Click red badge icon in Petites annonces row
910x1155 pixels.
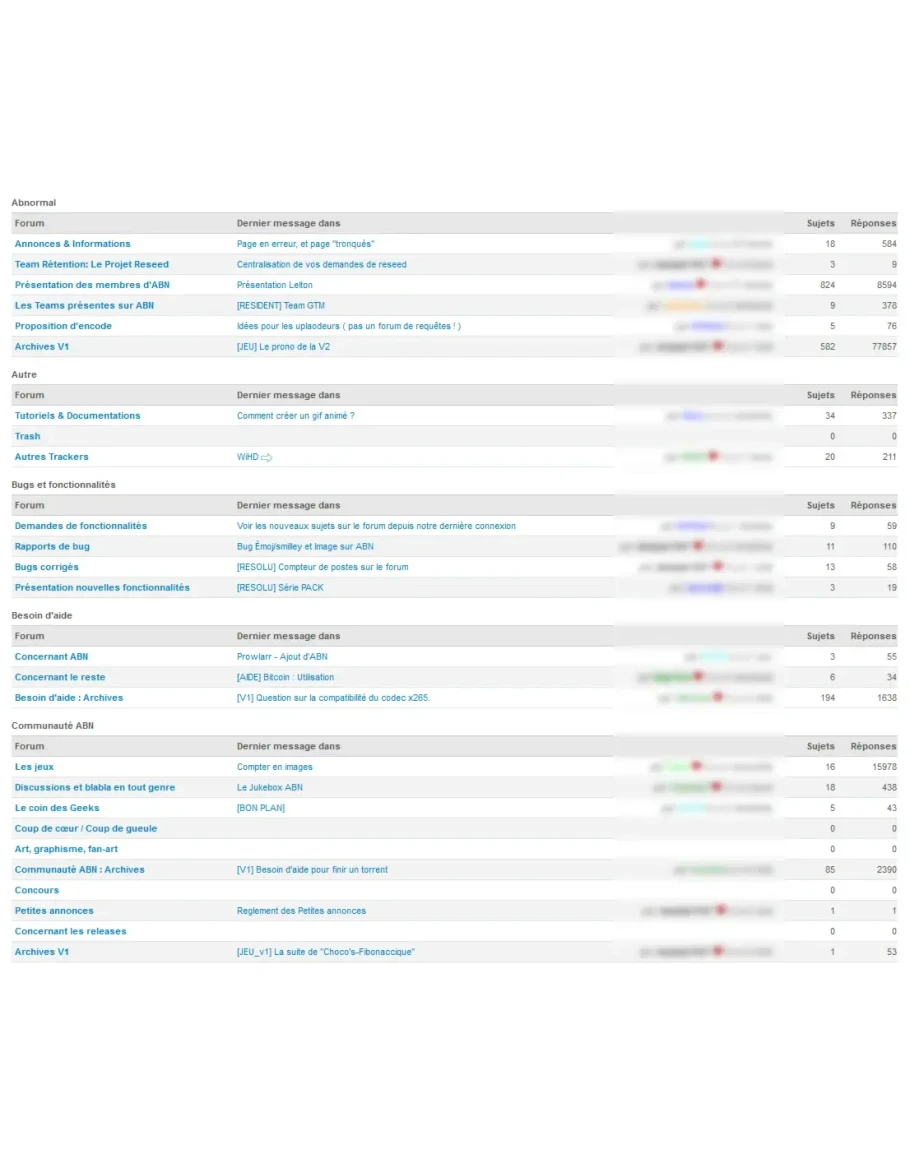[720, 910]
